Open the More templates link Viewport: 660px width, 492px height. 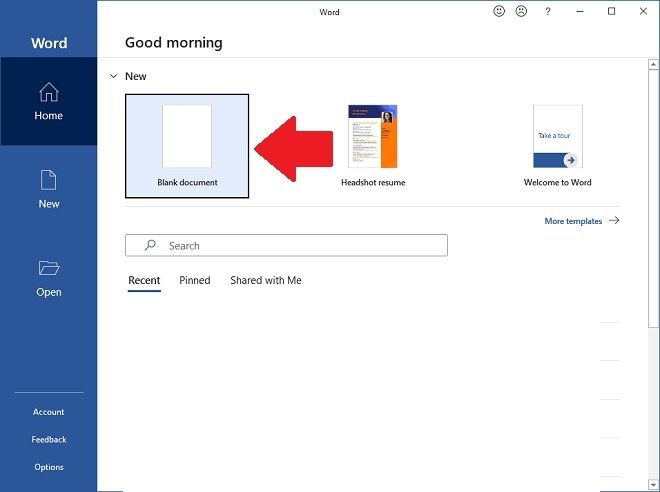click(573, 221)
